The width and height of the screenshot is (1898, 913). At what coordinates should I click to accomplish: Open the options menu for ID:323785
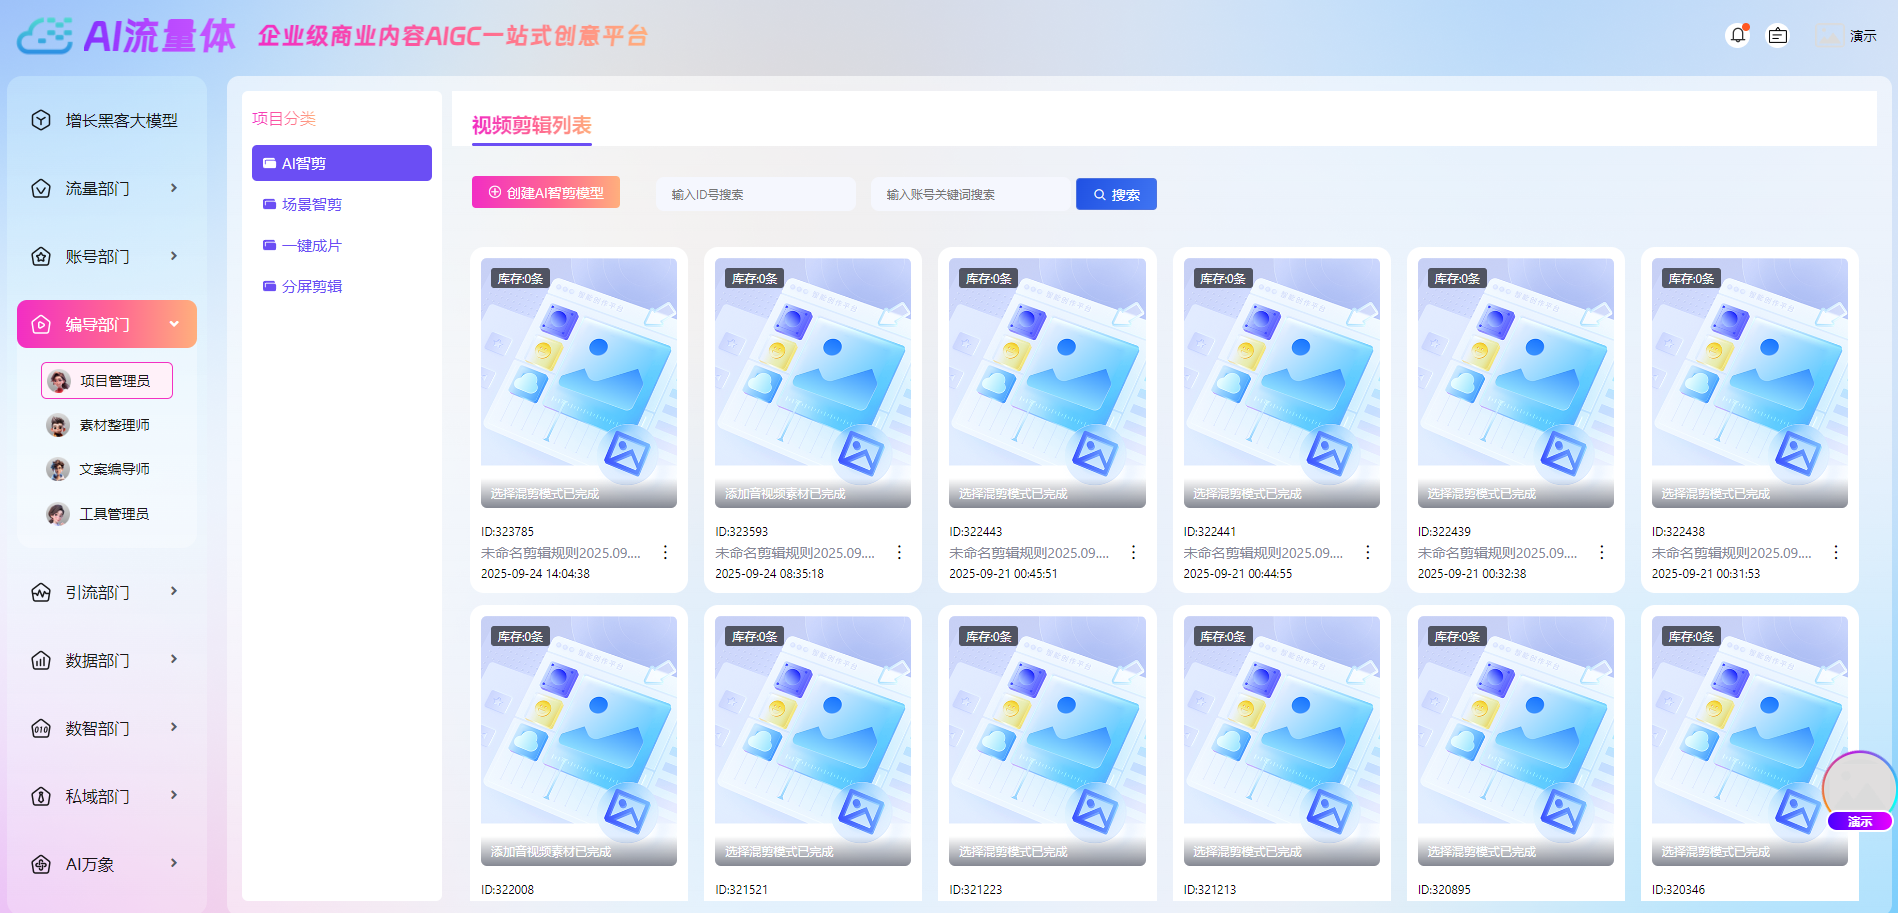pyautogui.click(x=665, y=551)
